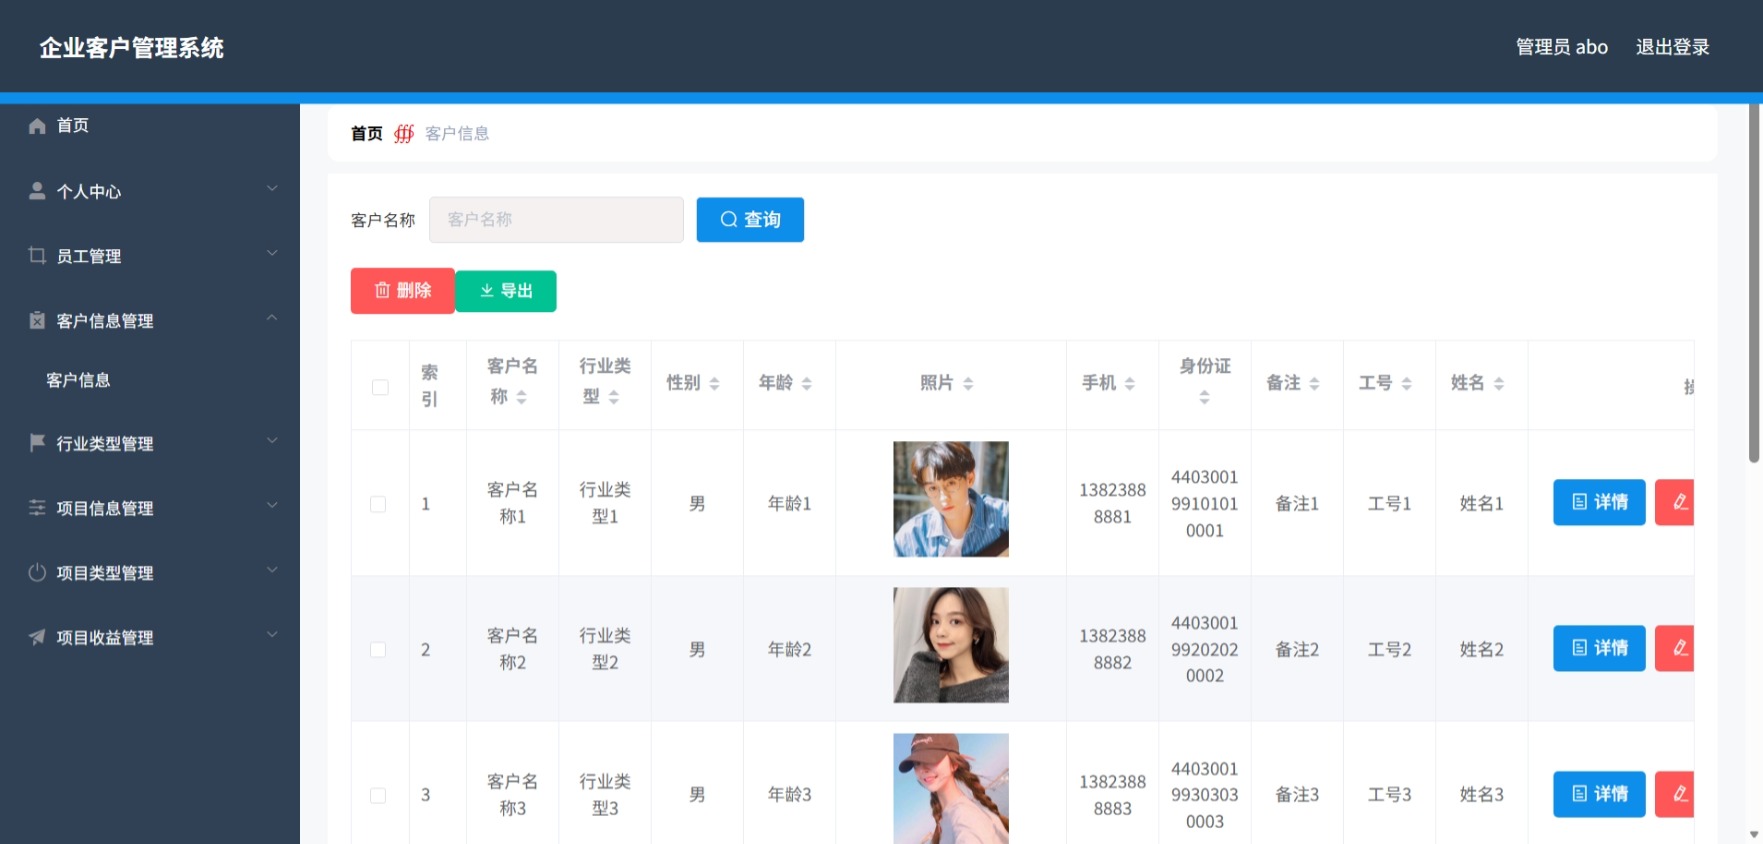Click 客户信息 in the breadcrumb
Screen dimensions: 1763x844
[457, 133]
